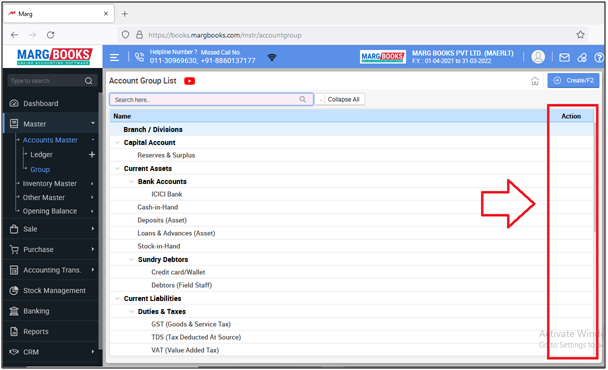This screenshot has width=608, height=370.
Task: Click the MARG BOOKS logo in sidebar
Action: tap(55, 57)
